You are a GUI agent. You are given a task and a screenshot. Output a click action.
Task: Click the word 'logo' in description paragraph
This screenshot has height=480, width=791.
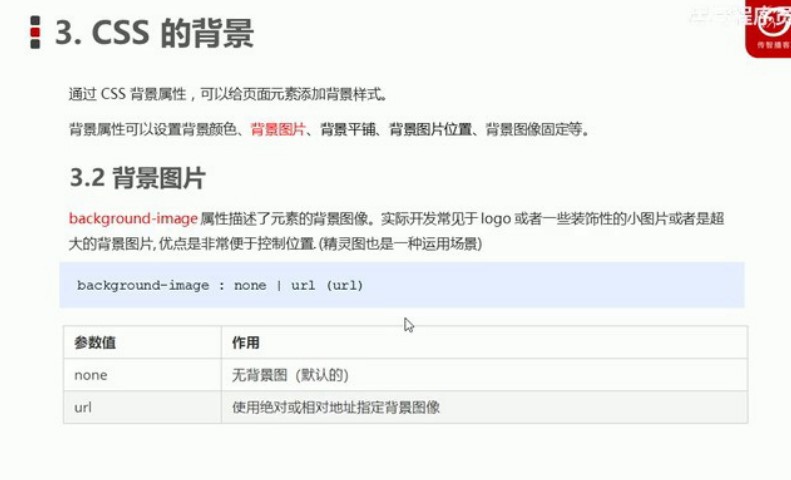pyautogui.click(x=495, y=219)
